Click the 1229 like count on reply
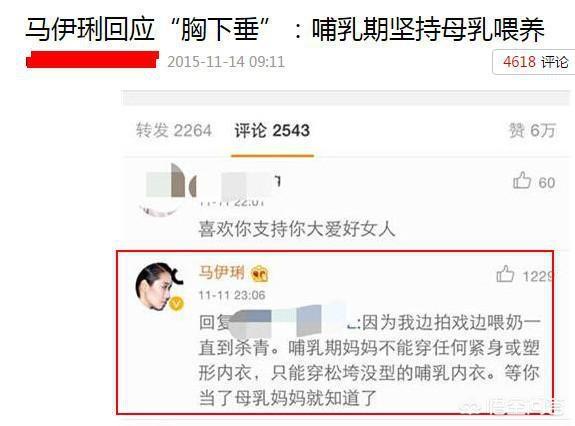This screenshot has height=426, width=575. pos(537,276)
